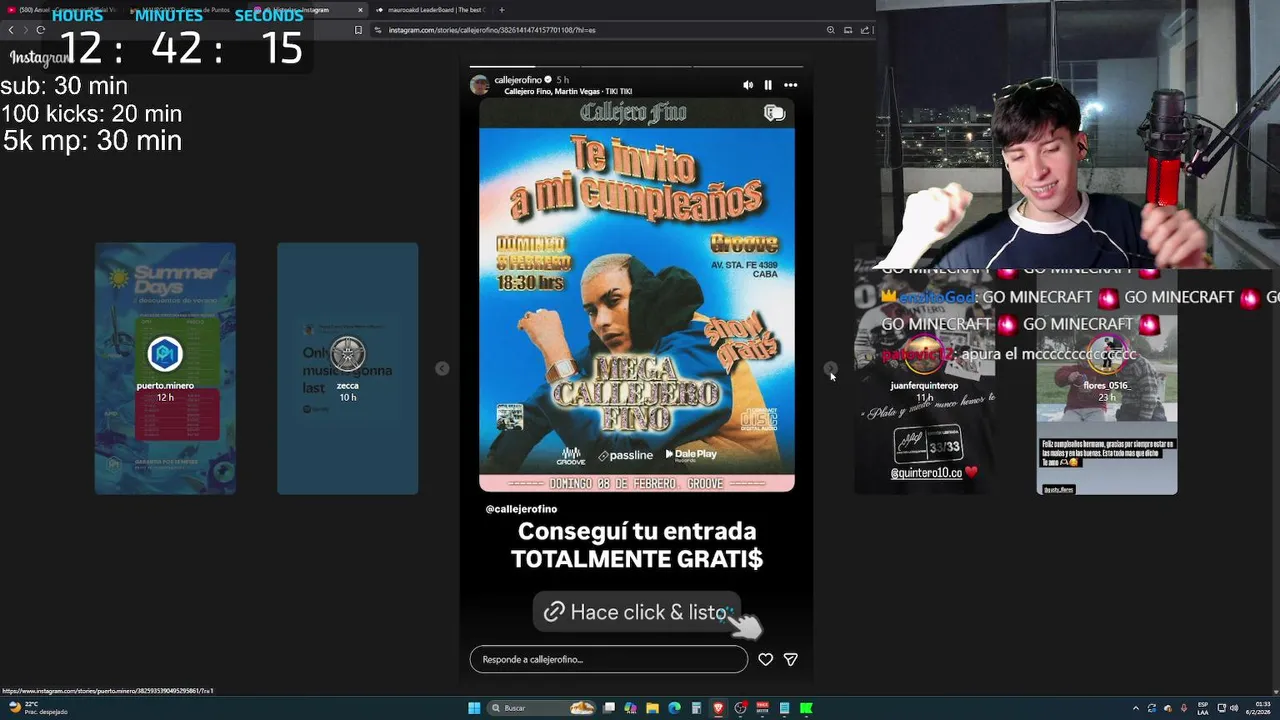Screen dimensions: 1280x720
Task: Open the puerto.minero story thumbnail
Action: 165,368
